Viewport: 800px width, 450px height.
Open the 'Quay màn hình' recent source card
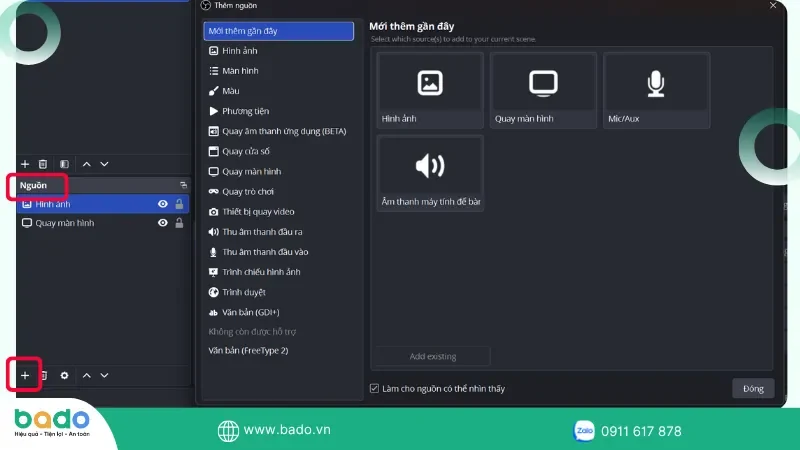click(x=543, y=90)
